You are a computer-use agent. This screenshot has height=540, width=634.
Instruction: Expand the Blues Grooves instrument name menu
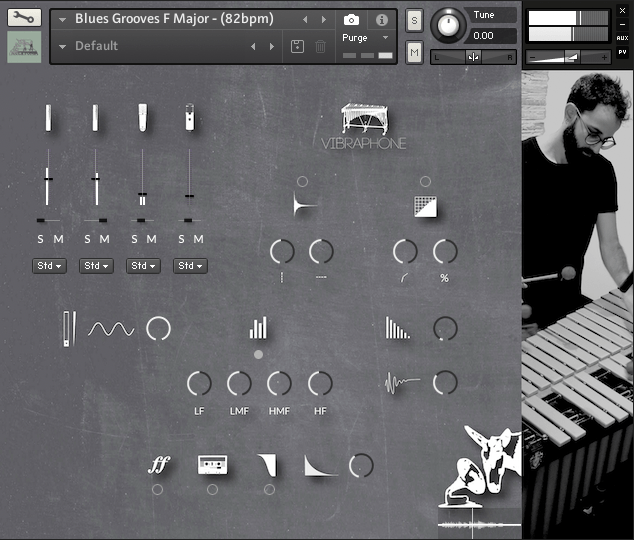coord(62,19)
